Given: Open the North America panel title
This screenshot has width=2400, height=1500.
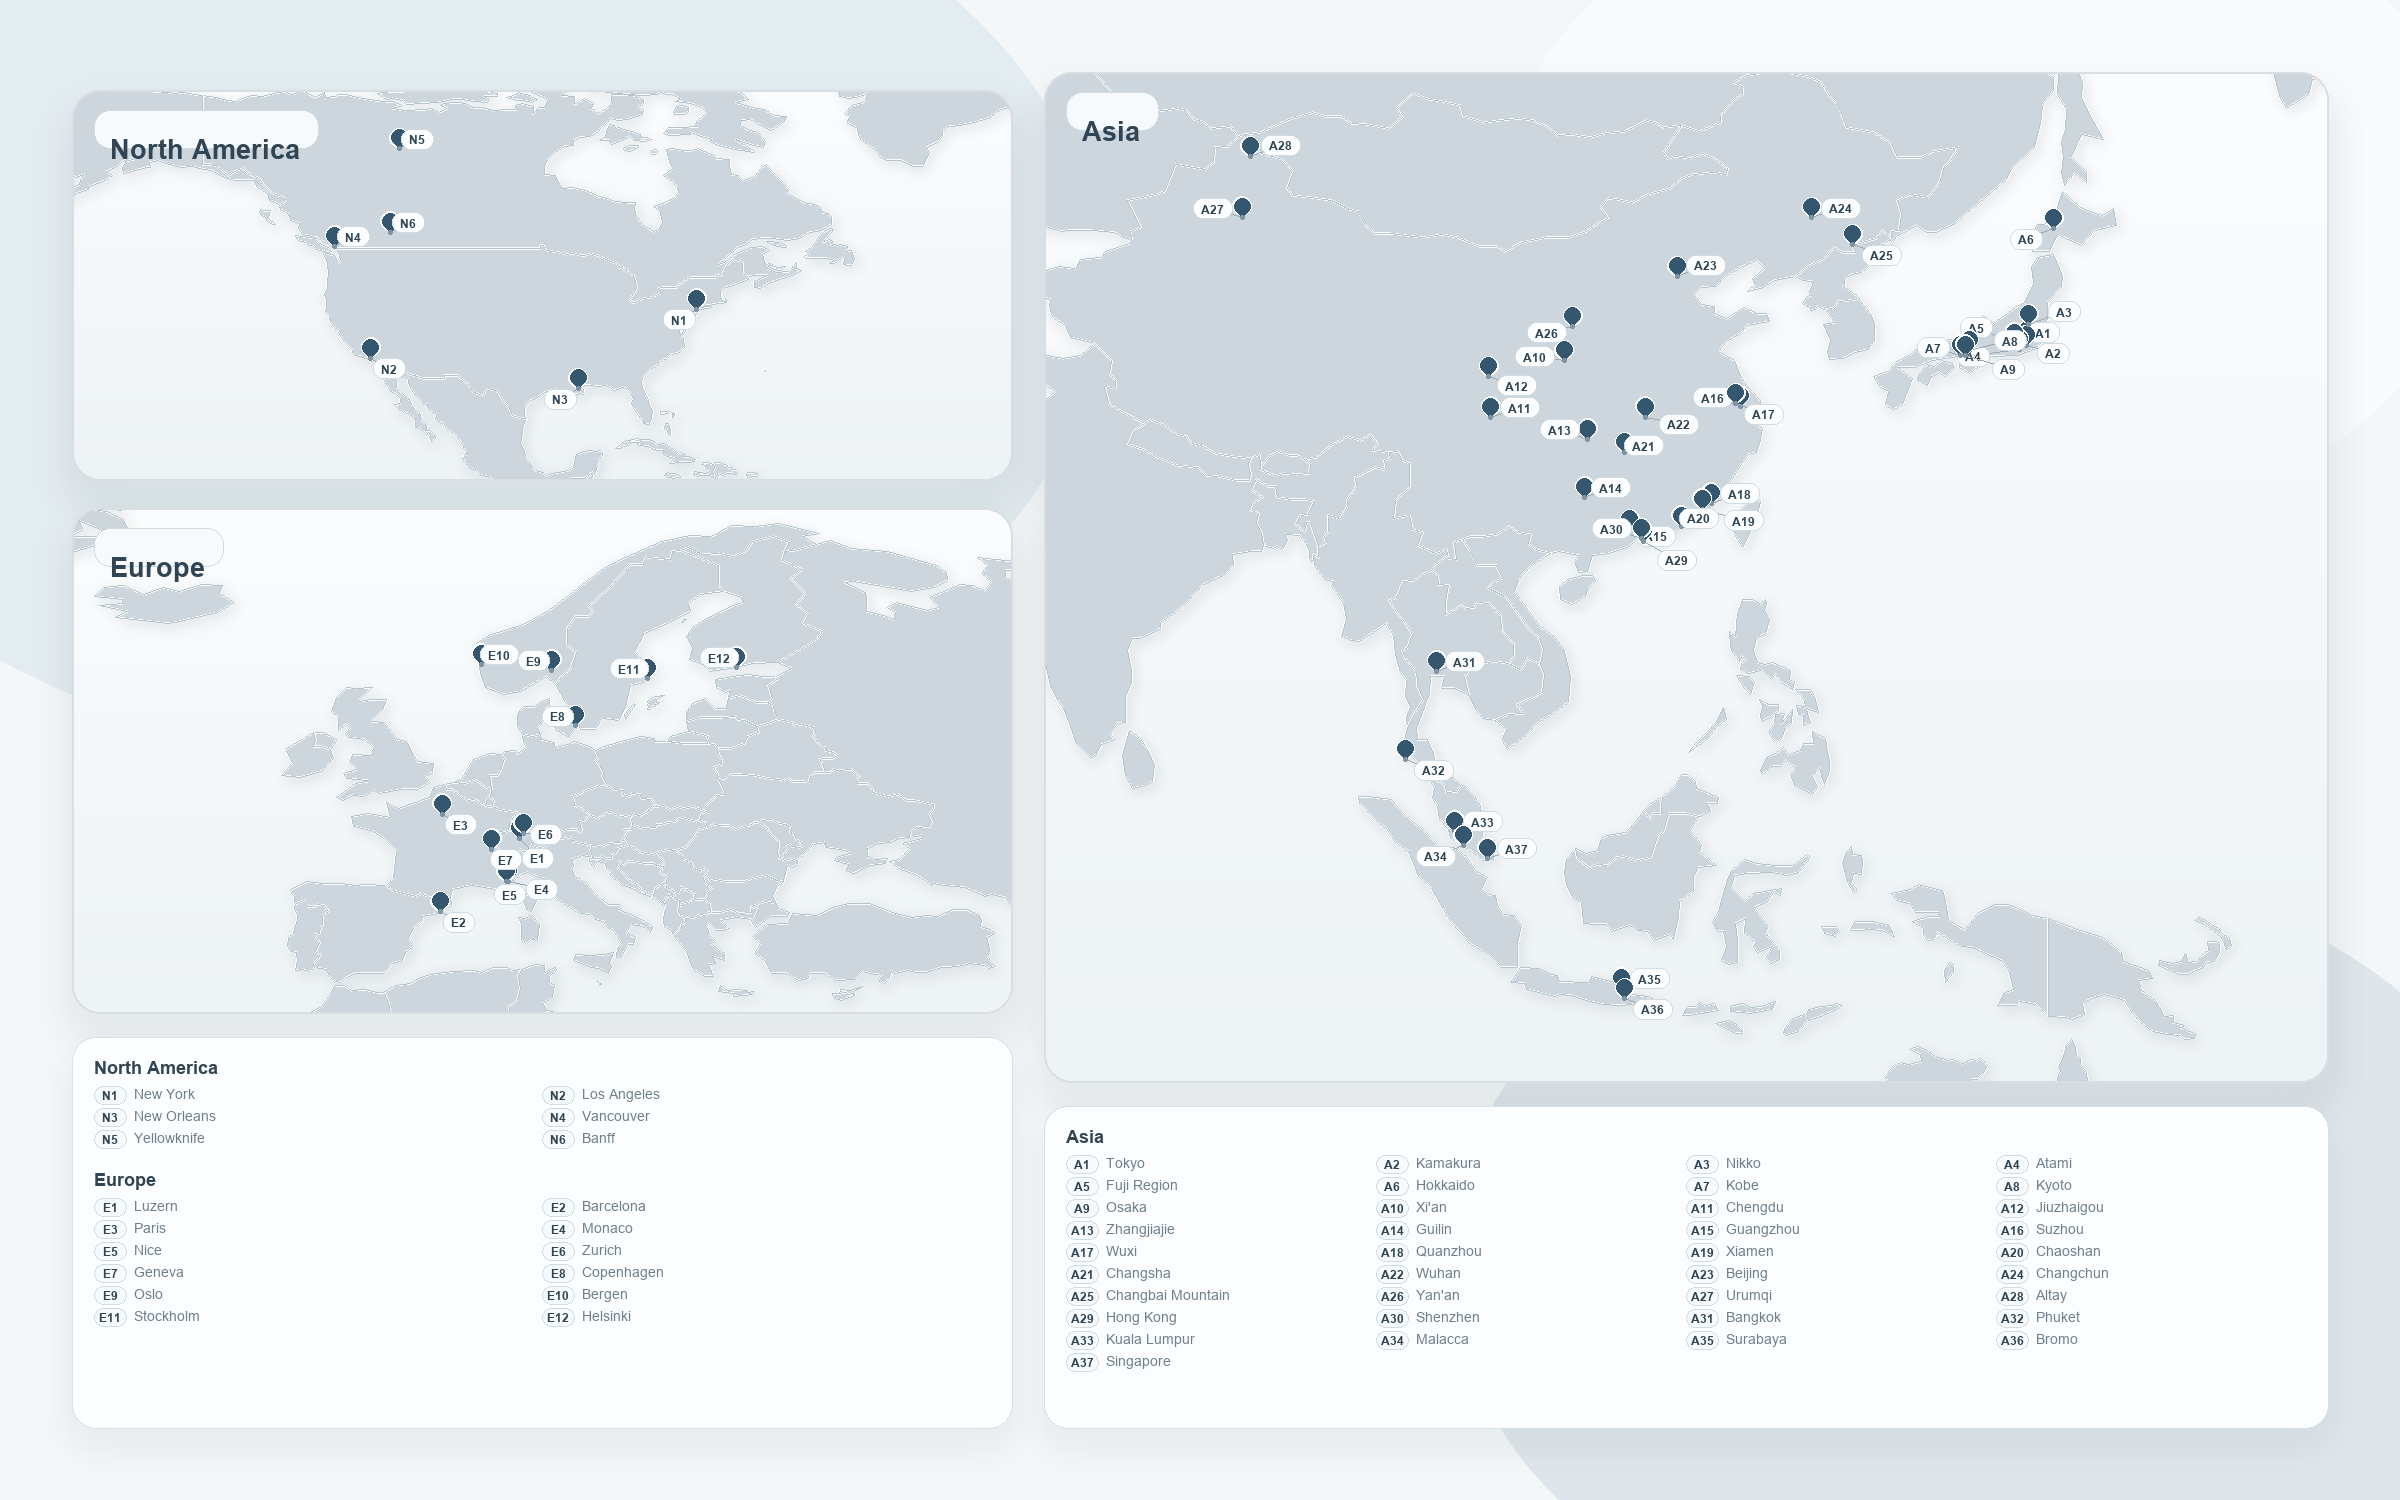Looking at the screenshot, I should (204, 149).
